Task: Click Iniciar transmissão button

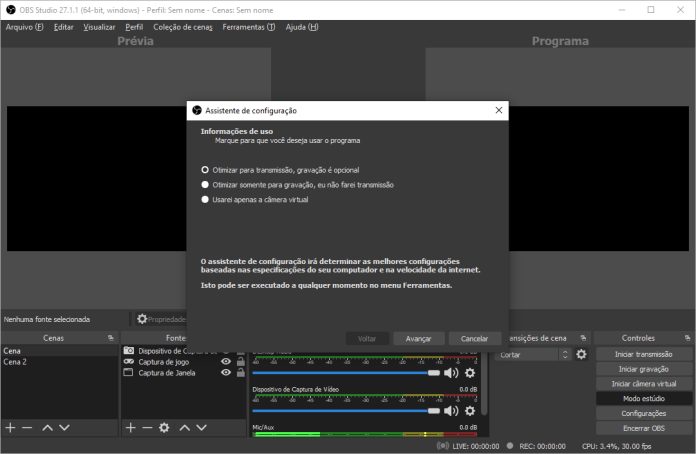Action: pos(644,354)
